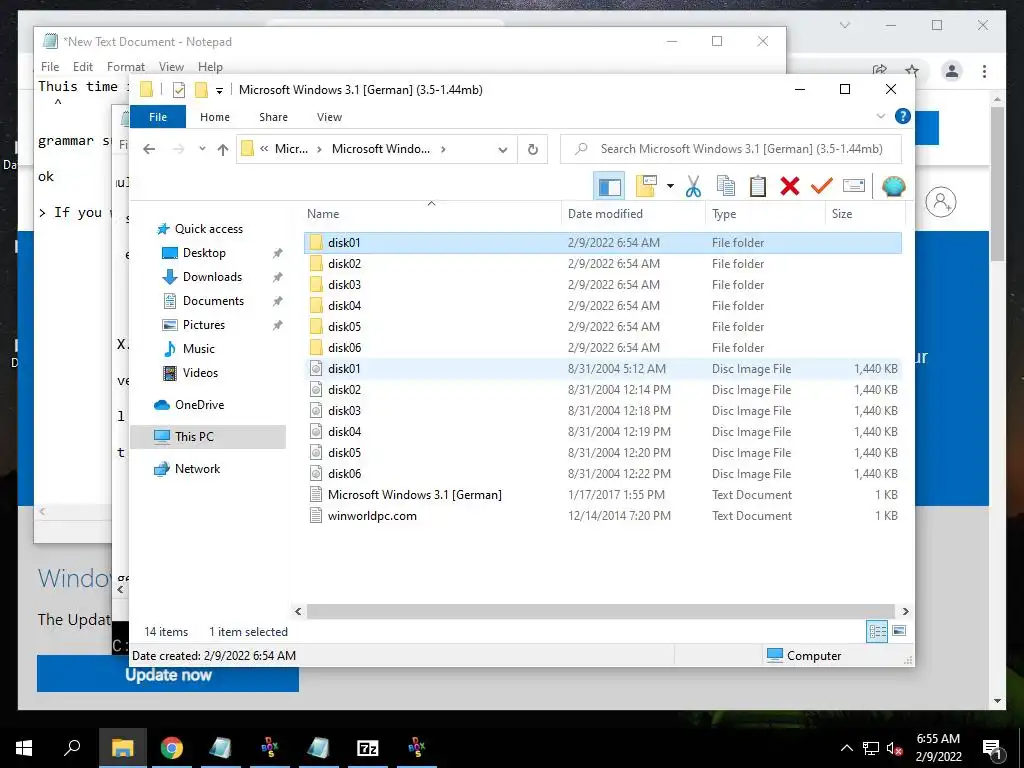Sort by the Name column header

tap(431, 214)
